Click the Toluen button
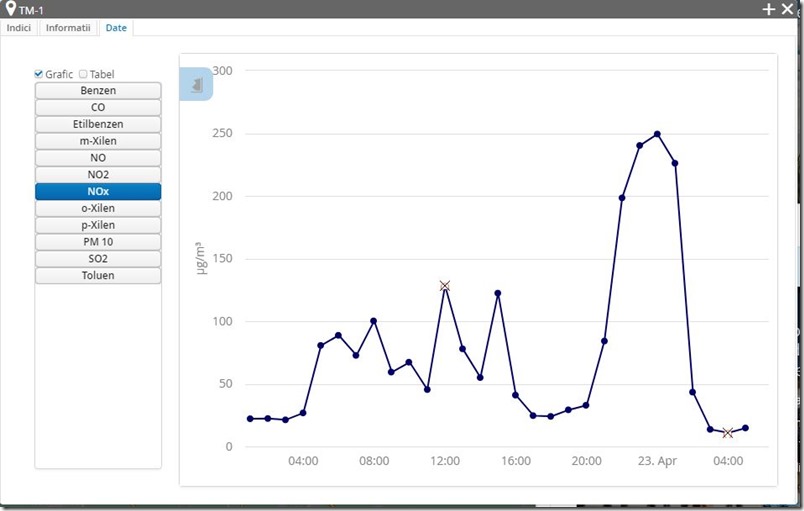The image size is (804, 511). tap(98, 276)
